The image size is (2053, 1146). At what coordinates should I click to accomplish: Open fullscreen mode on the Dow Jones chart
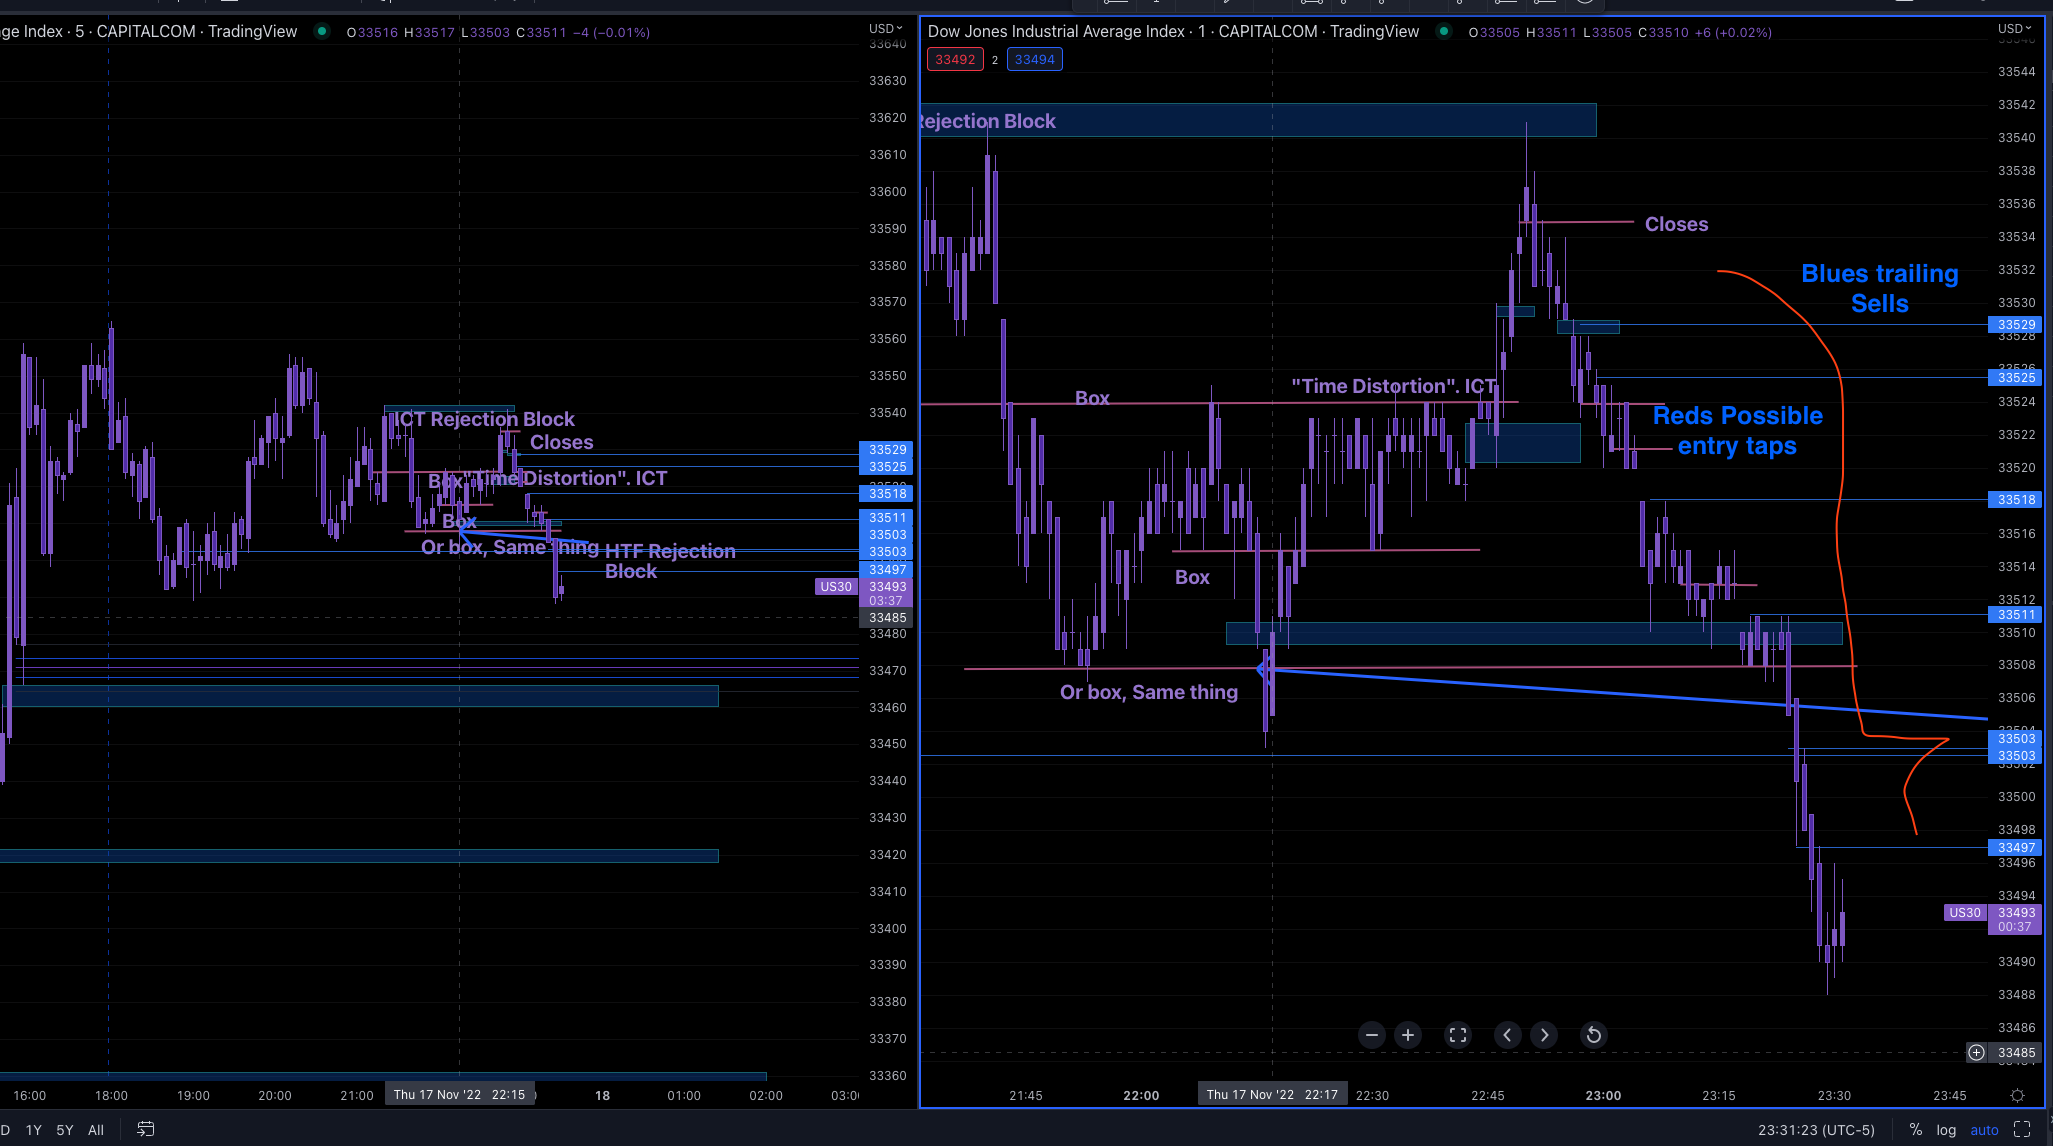tap(1457, 1035)
